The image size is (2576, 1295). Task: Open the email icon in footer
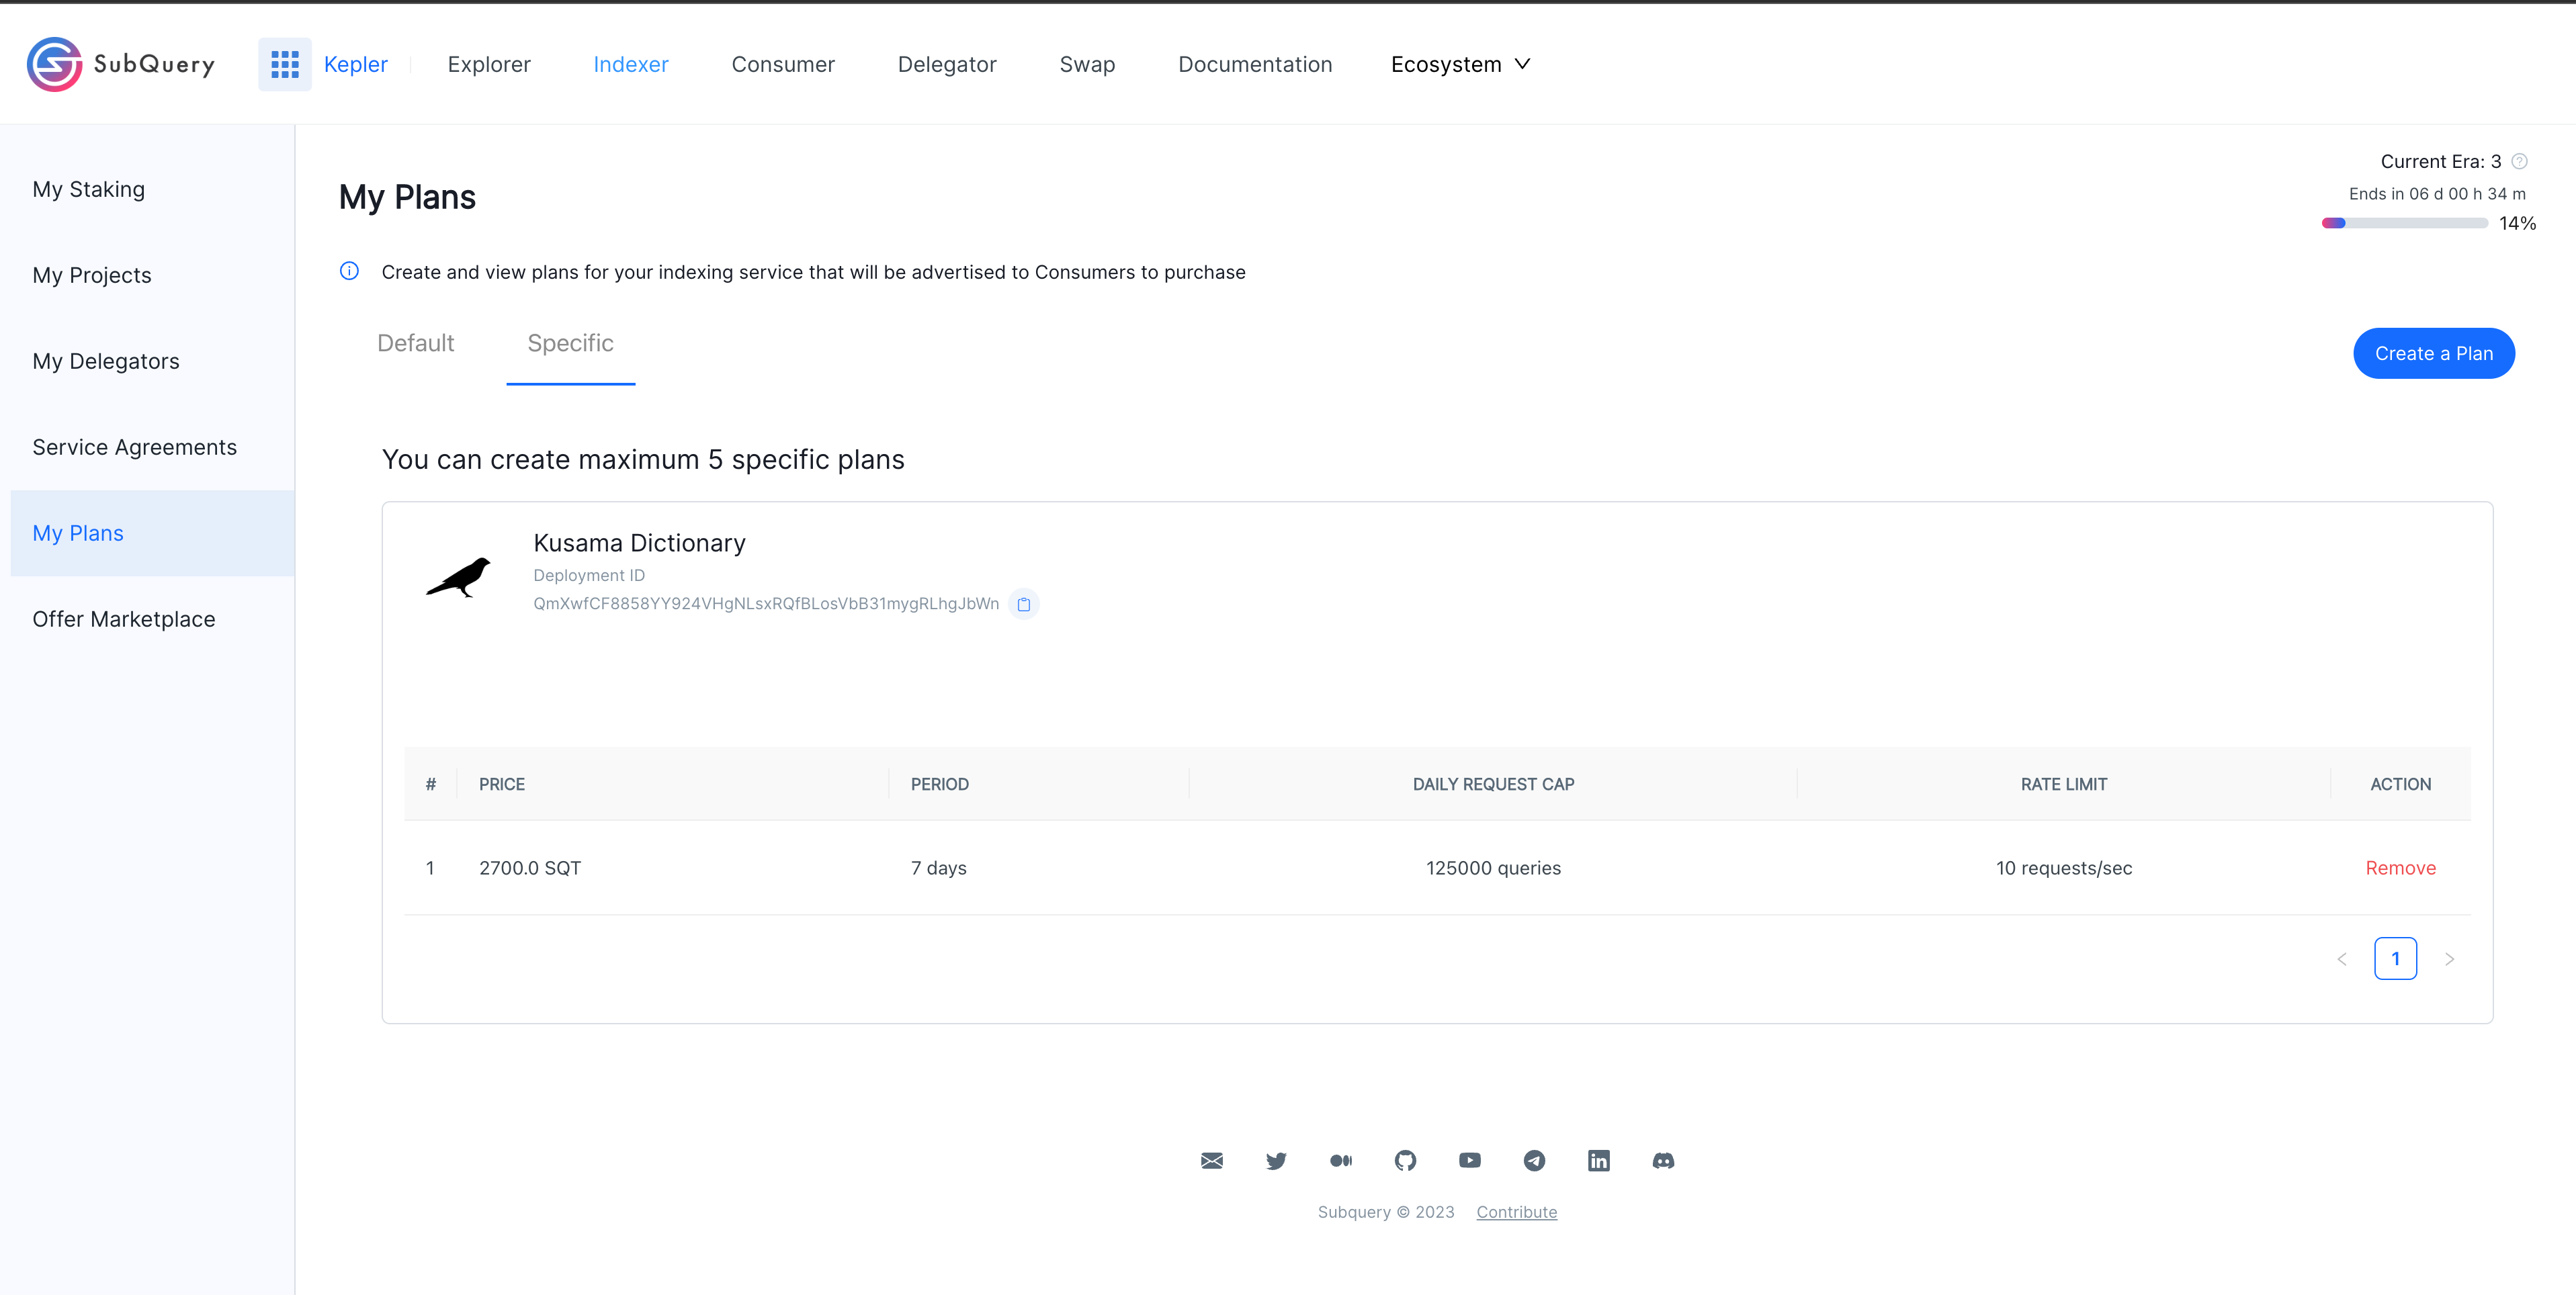coord(1212,1160)
